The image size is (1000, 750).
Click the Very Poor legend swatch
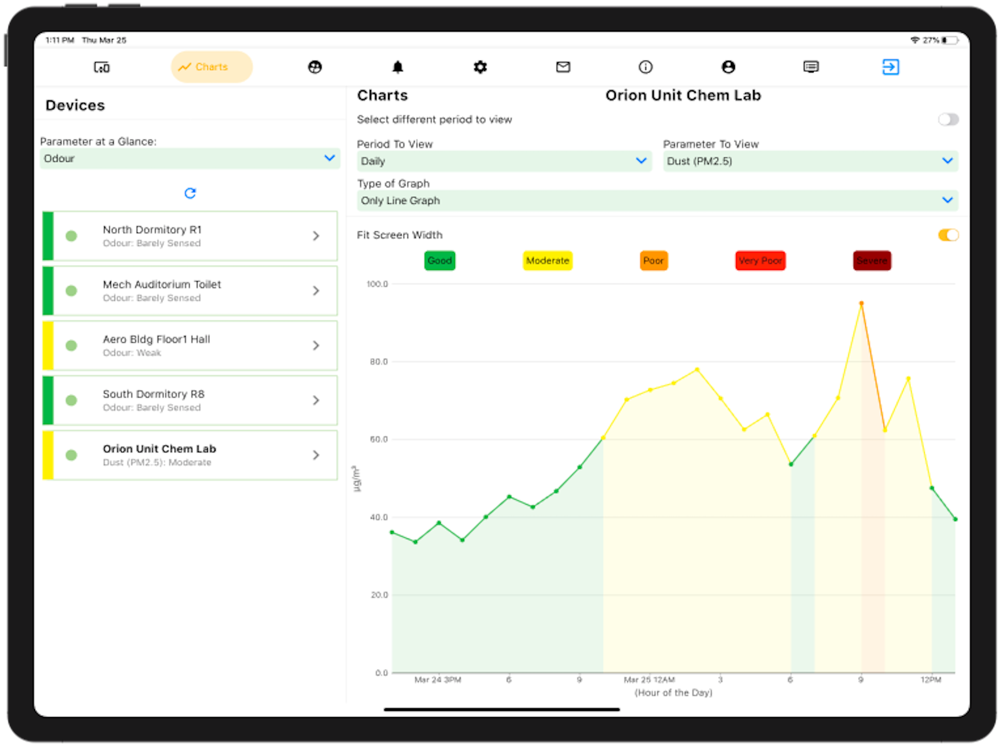[760, 260]
